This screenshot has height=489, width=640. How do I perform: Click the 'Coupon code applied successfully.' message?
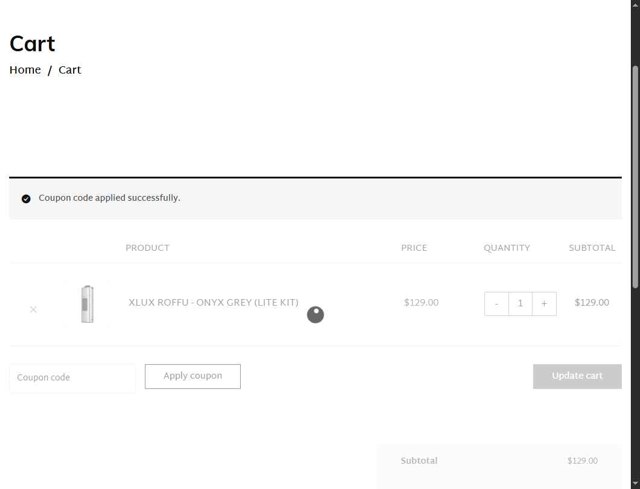pos(109,198)
